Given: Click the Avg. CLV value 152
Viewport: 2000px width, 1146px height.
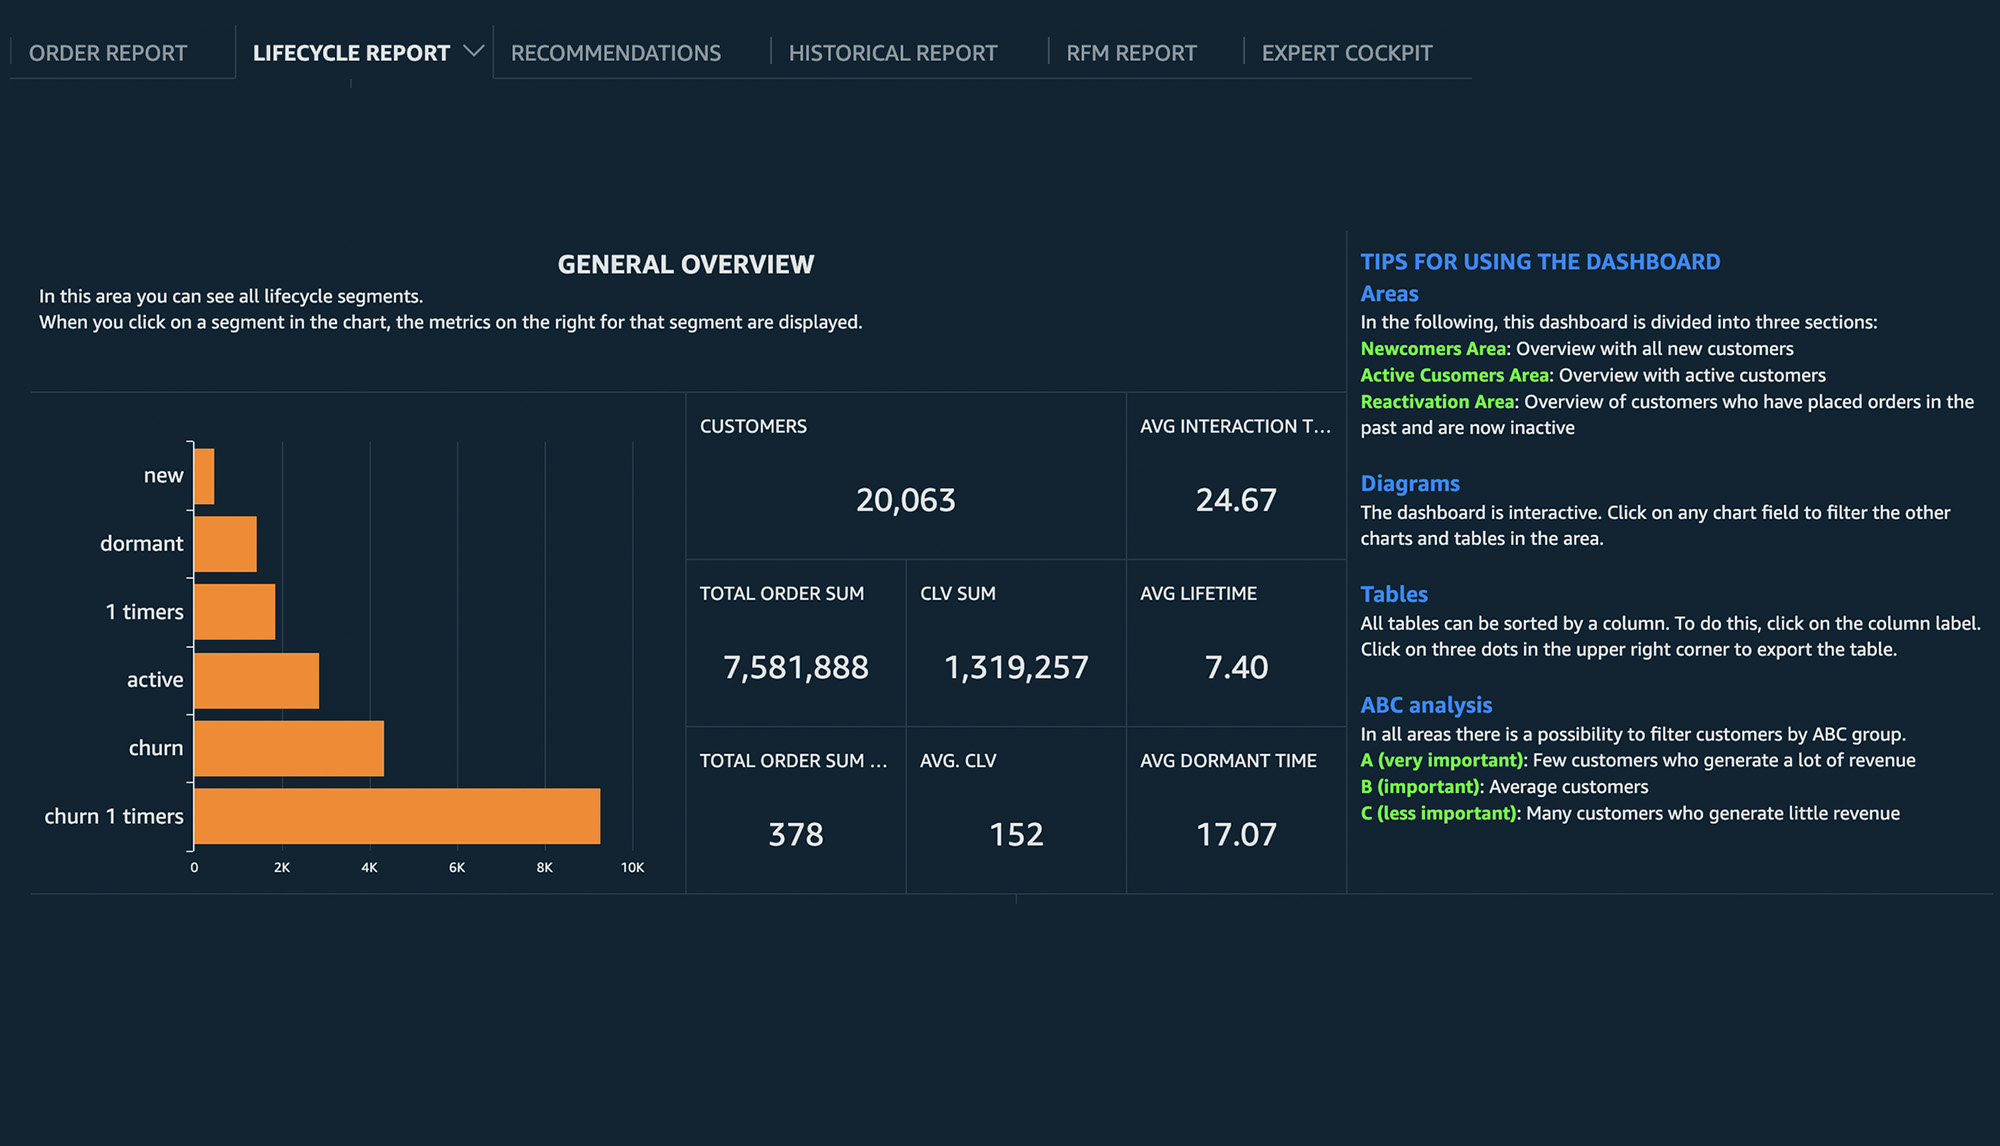Looking at the screenshot, I should [x=1015, y=834].
